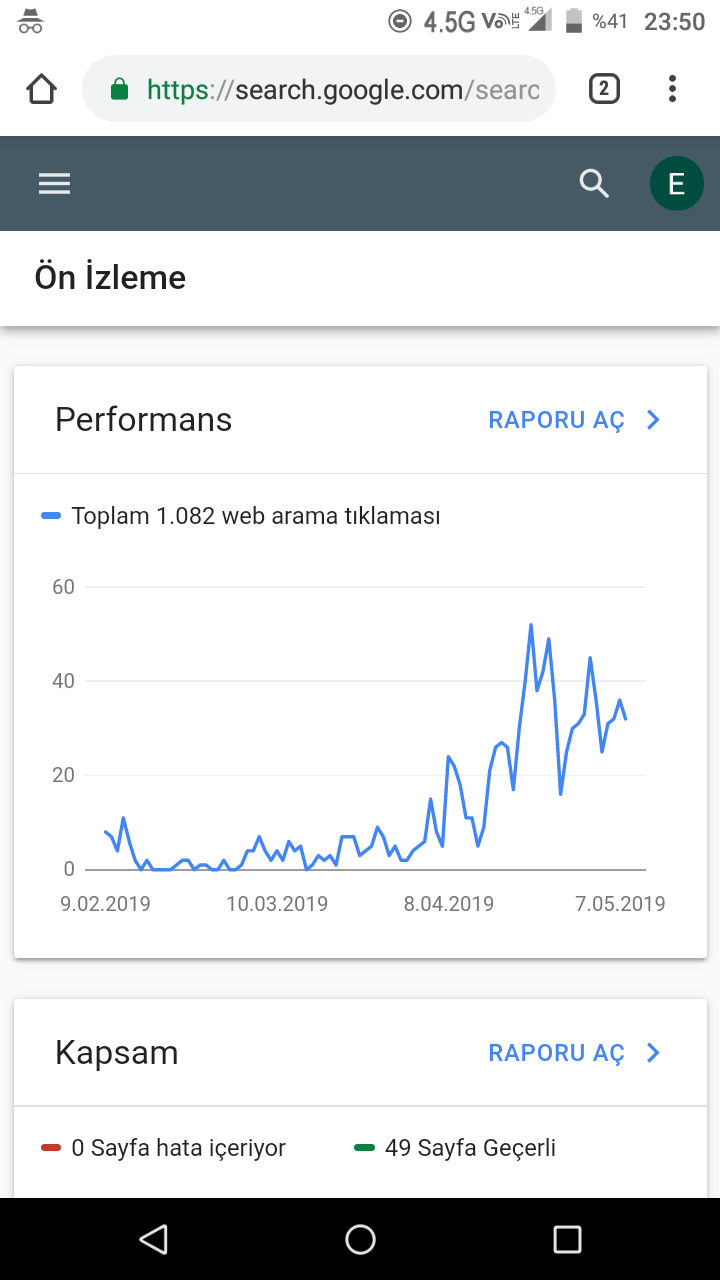The height and width of the screenshot is (1280, 720).
Task: Click the Kapsam RAPORU AÇ link
Action: (556, 1053)
